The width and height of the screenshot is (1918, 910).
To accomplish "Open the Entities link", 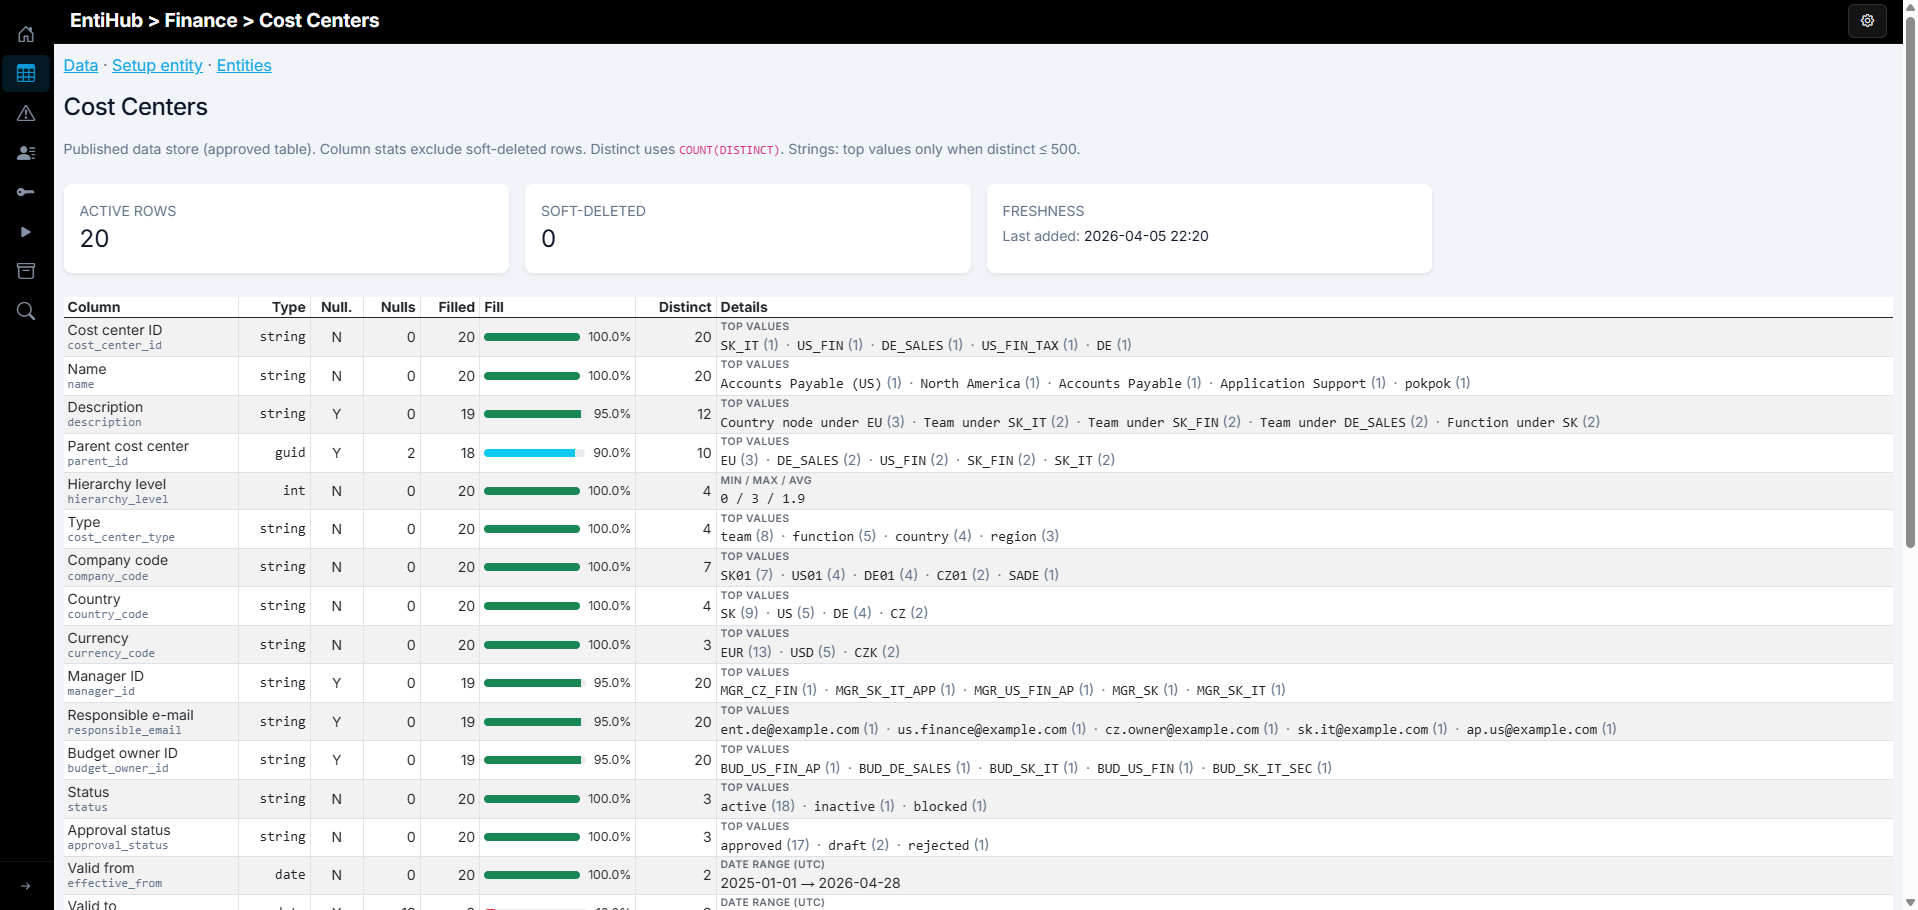I will (x=244, y=65).
